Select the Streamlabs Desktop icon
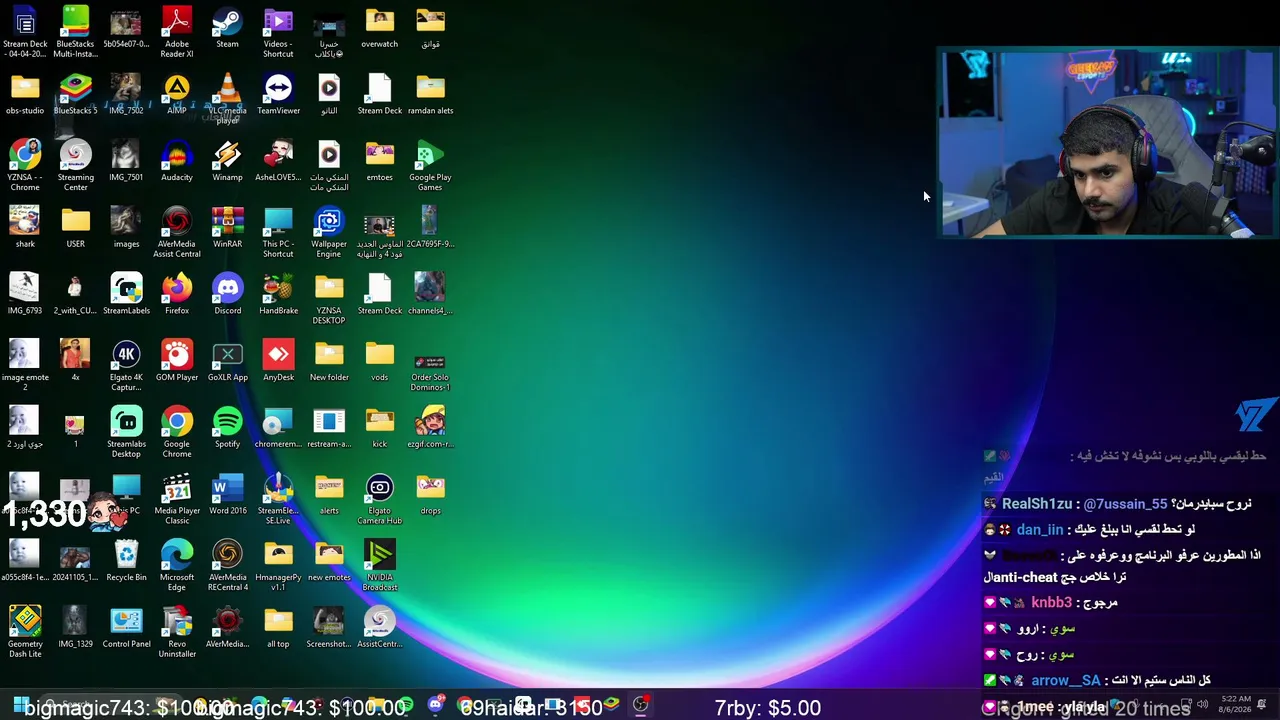 pos(126,433)
